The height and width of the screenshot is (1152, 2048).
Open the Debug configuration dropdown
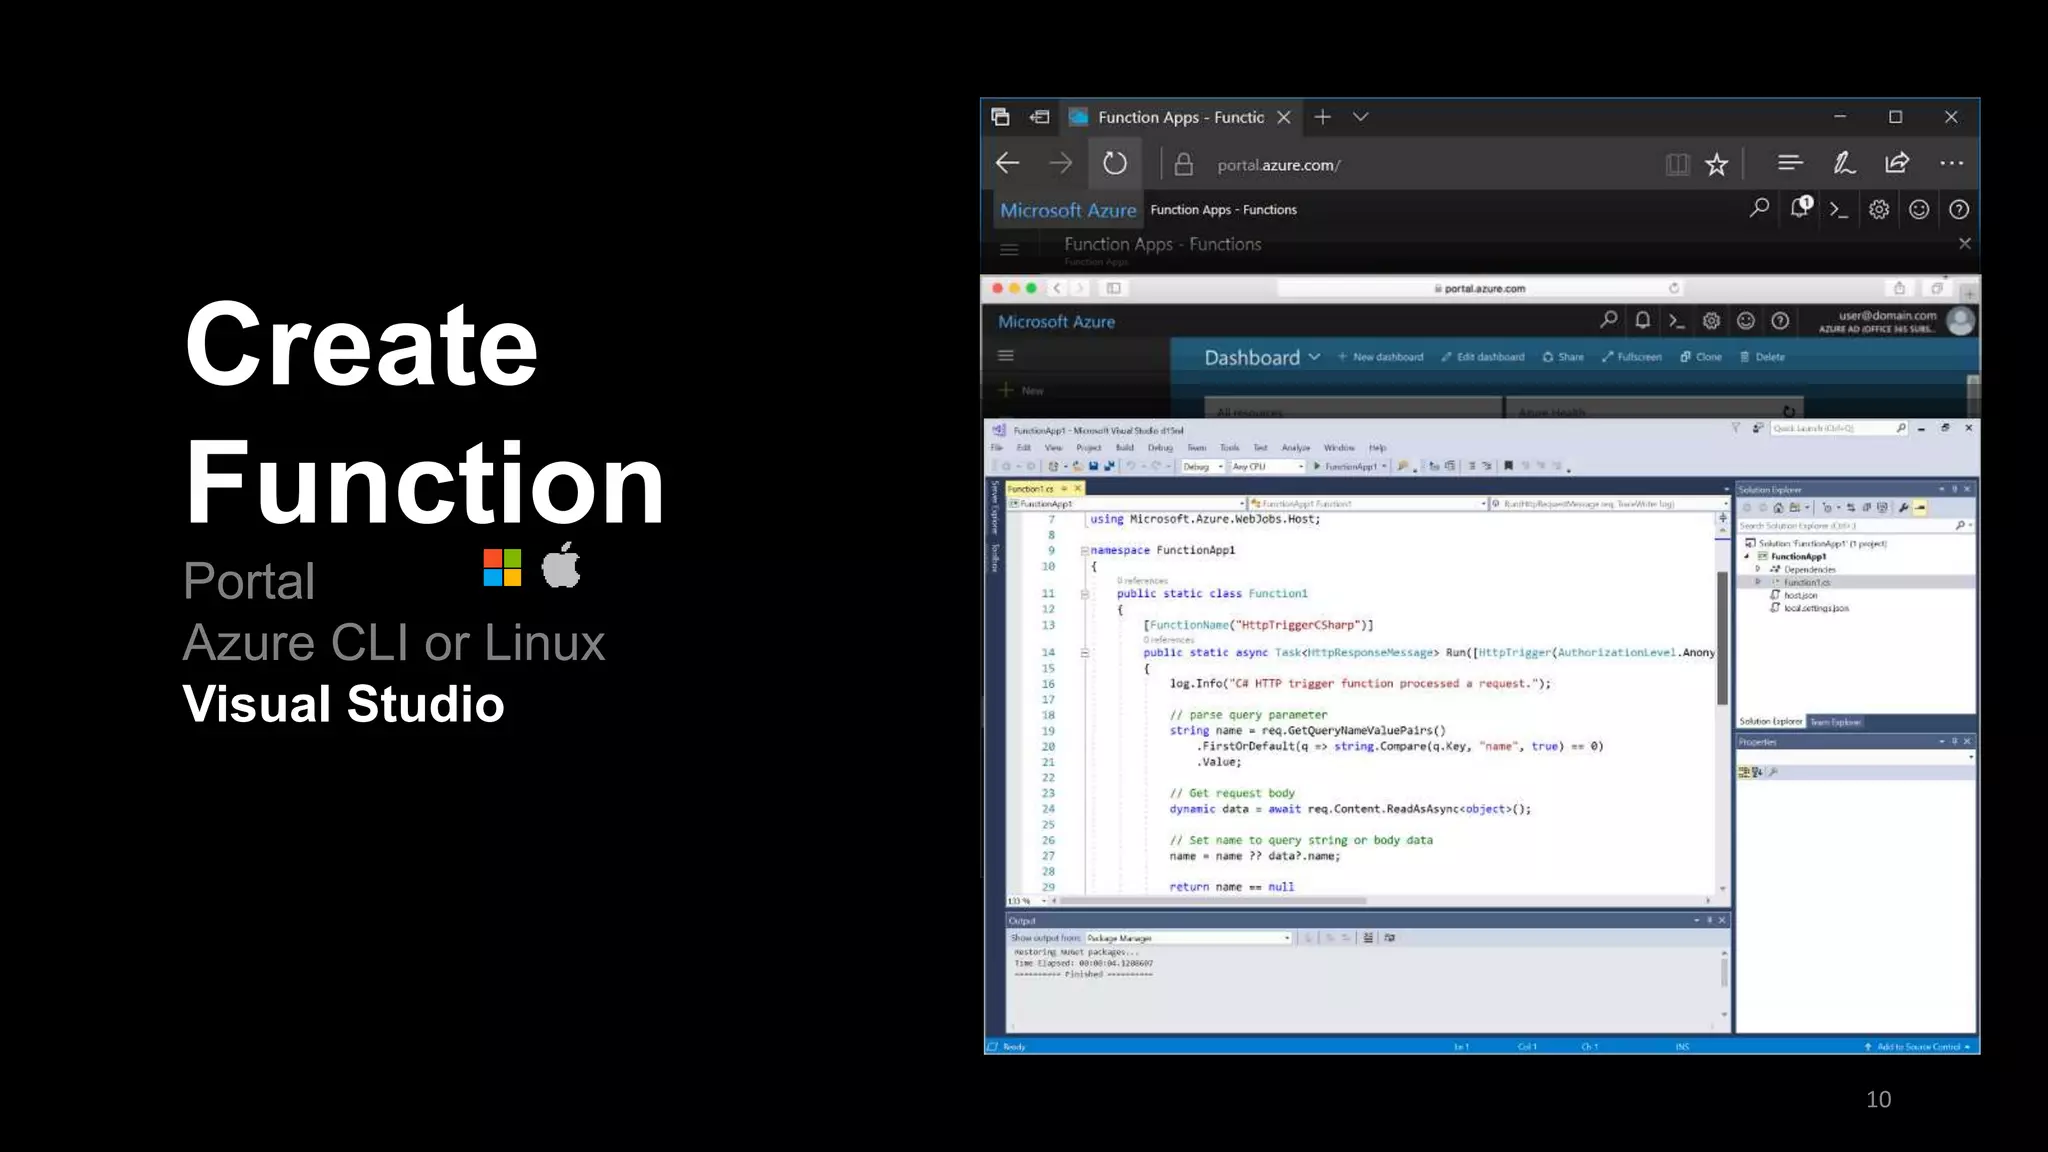[x=1203, y=466]
